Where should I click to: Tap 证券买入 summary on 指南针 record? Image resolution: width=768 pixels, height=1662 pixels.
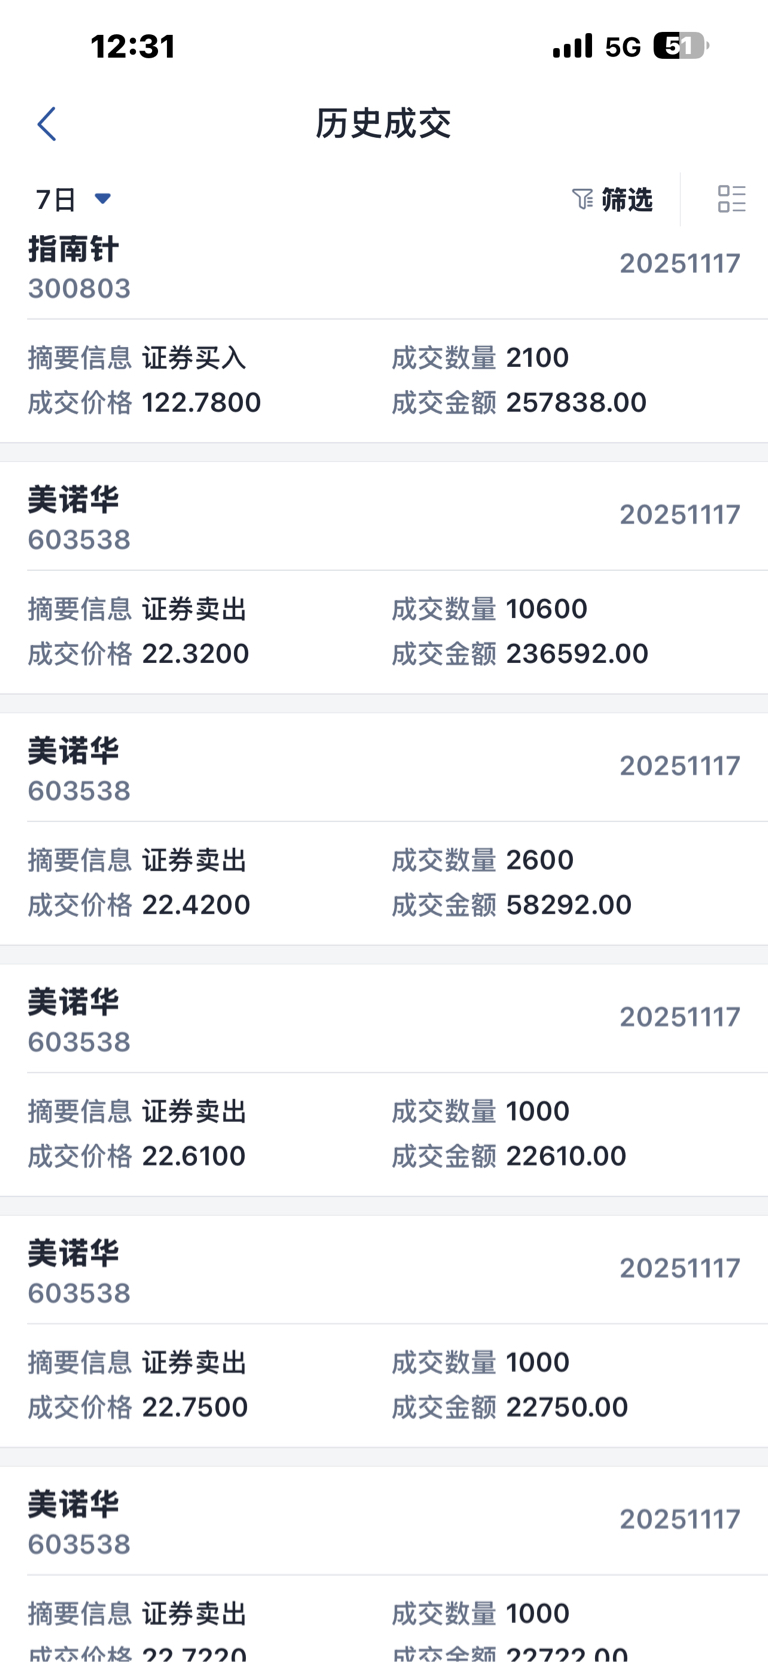194,357
